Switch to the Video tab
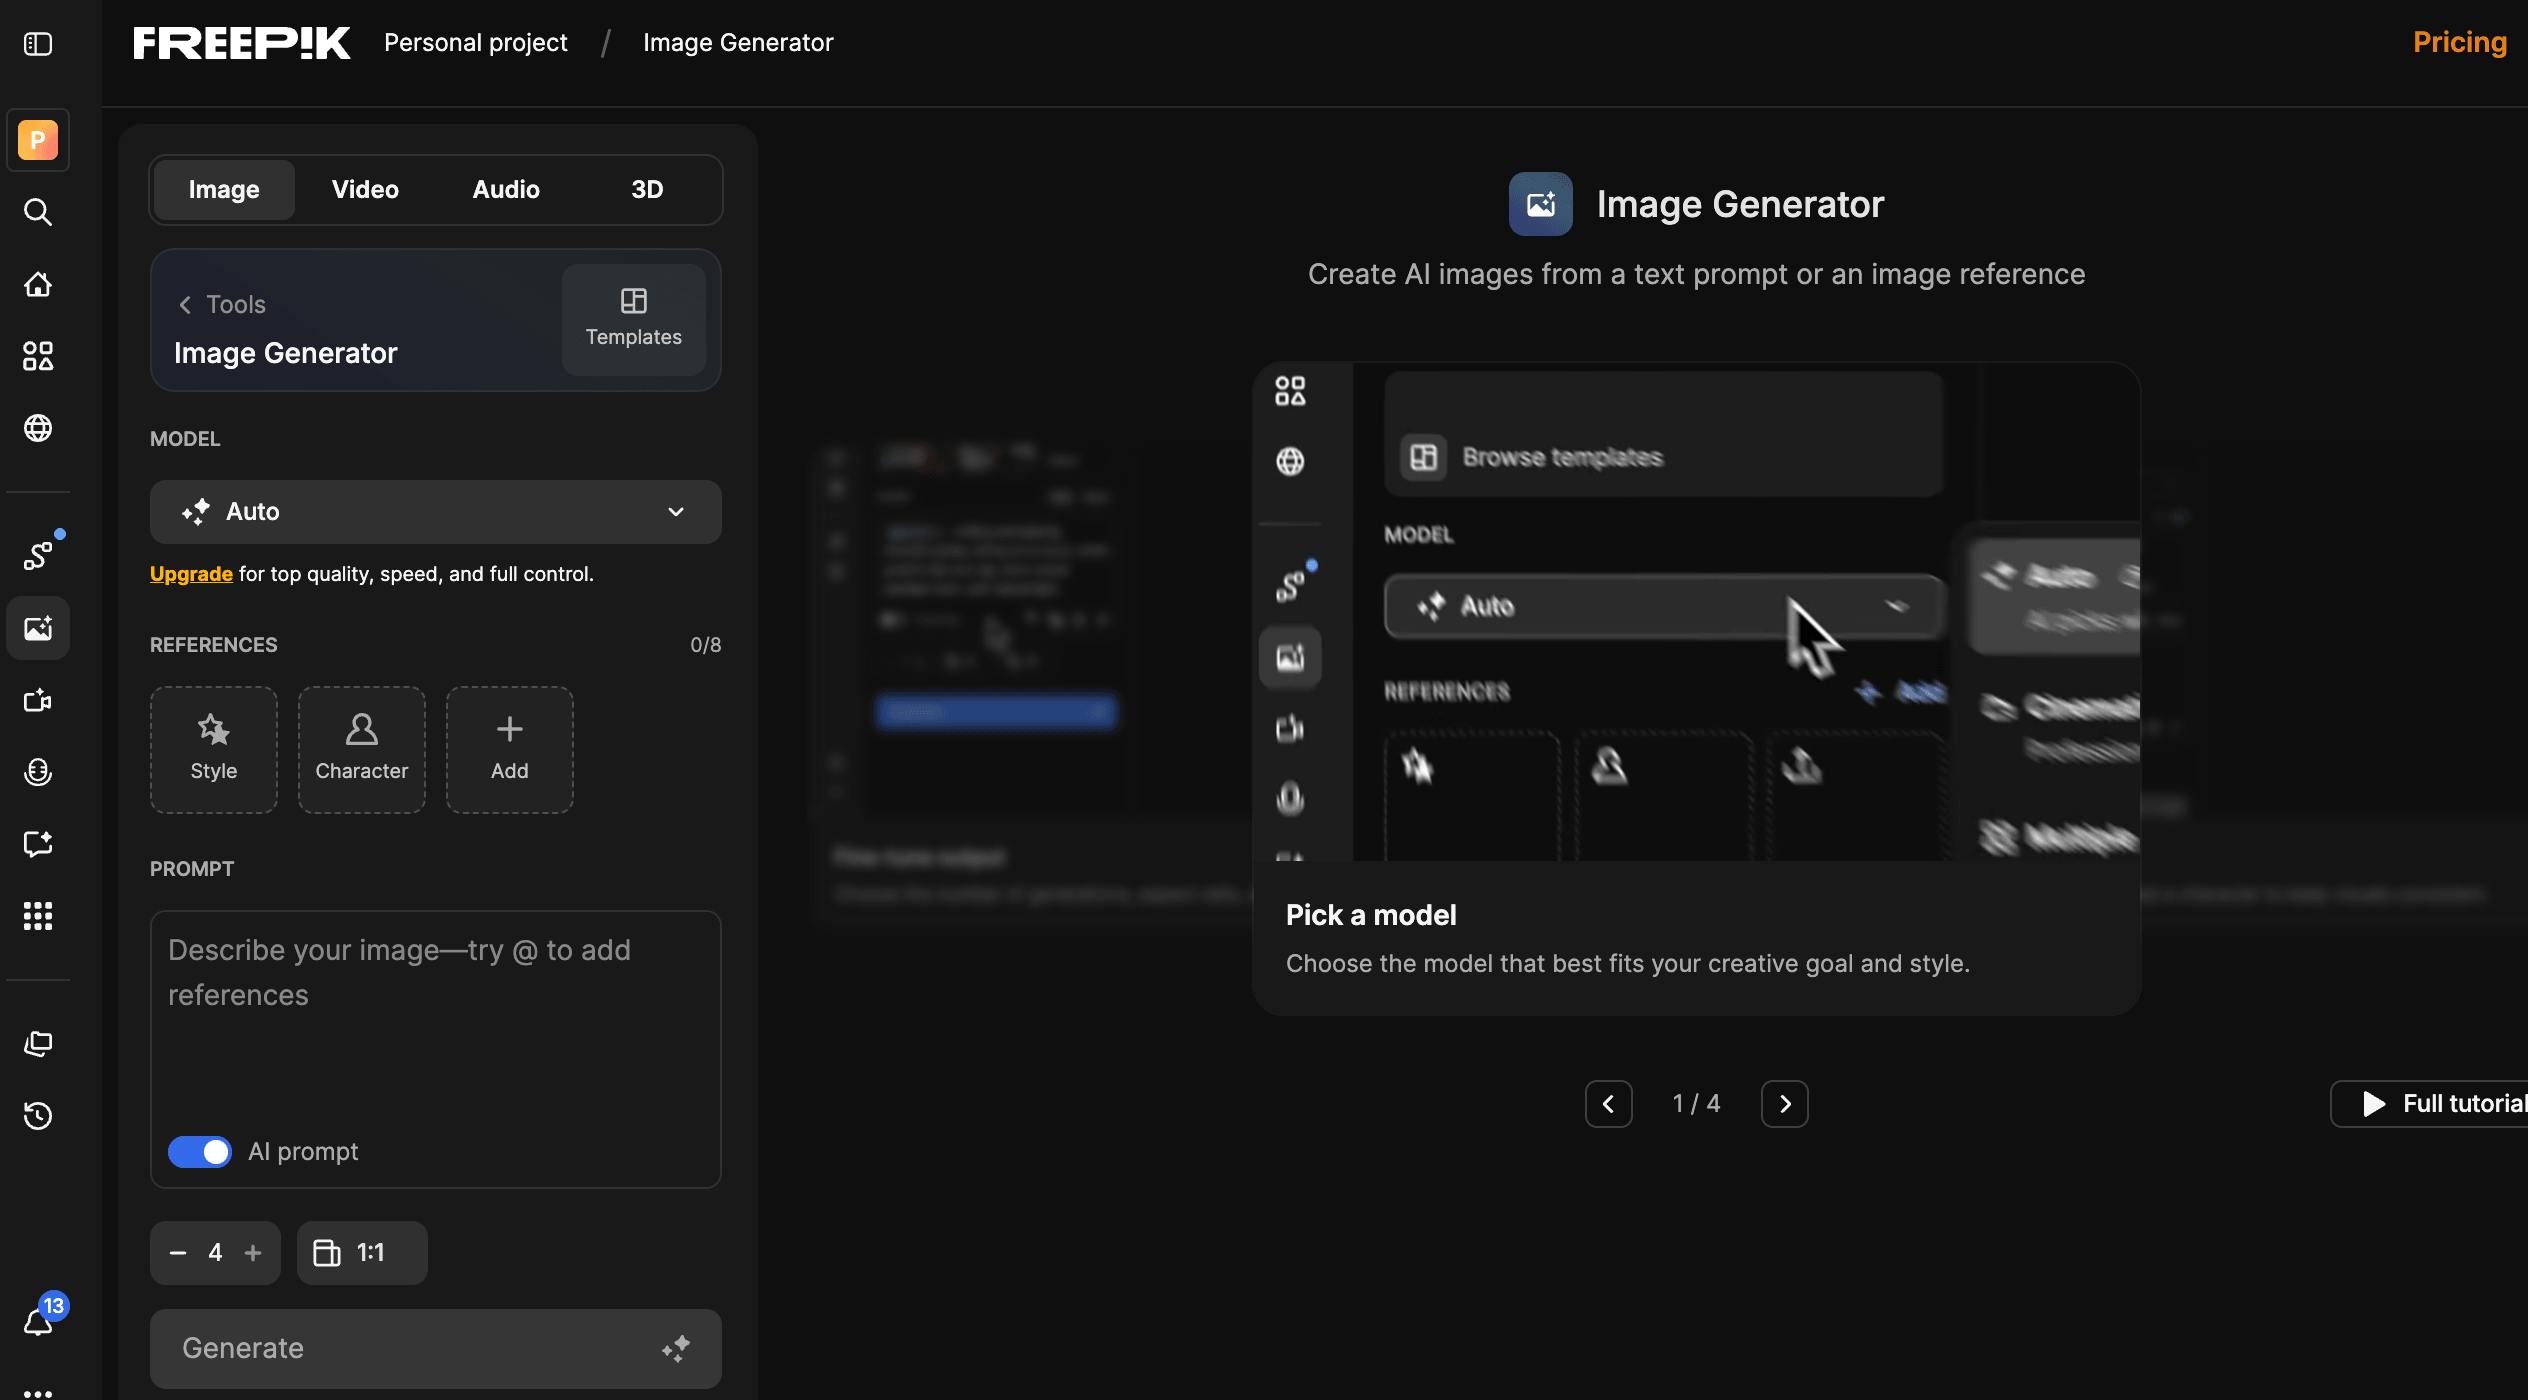2528x1400 pixels. [x=365, y=190]
